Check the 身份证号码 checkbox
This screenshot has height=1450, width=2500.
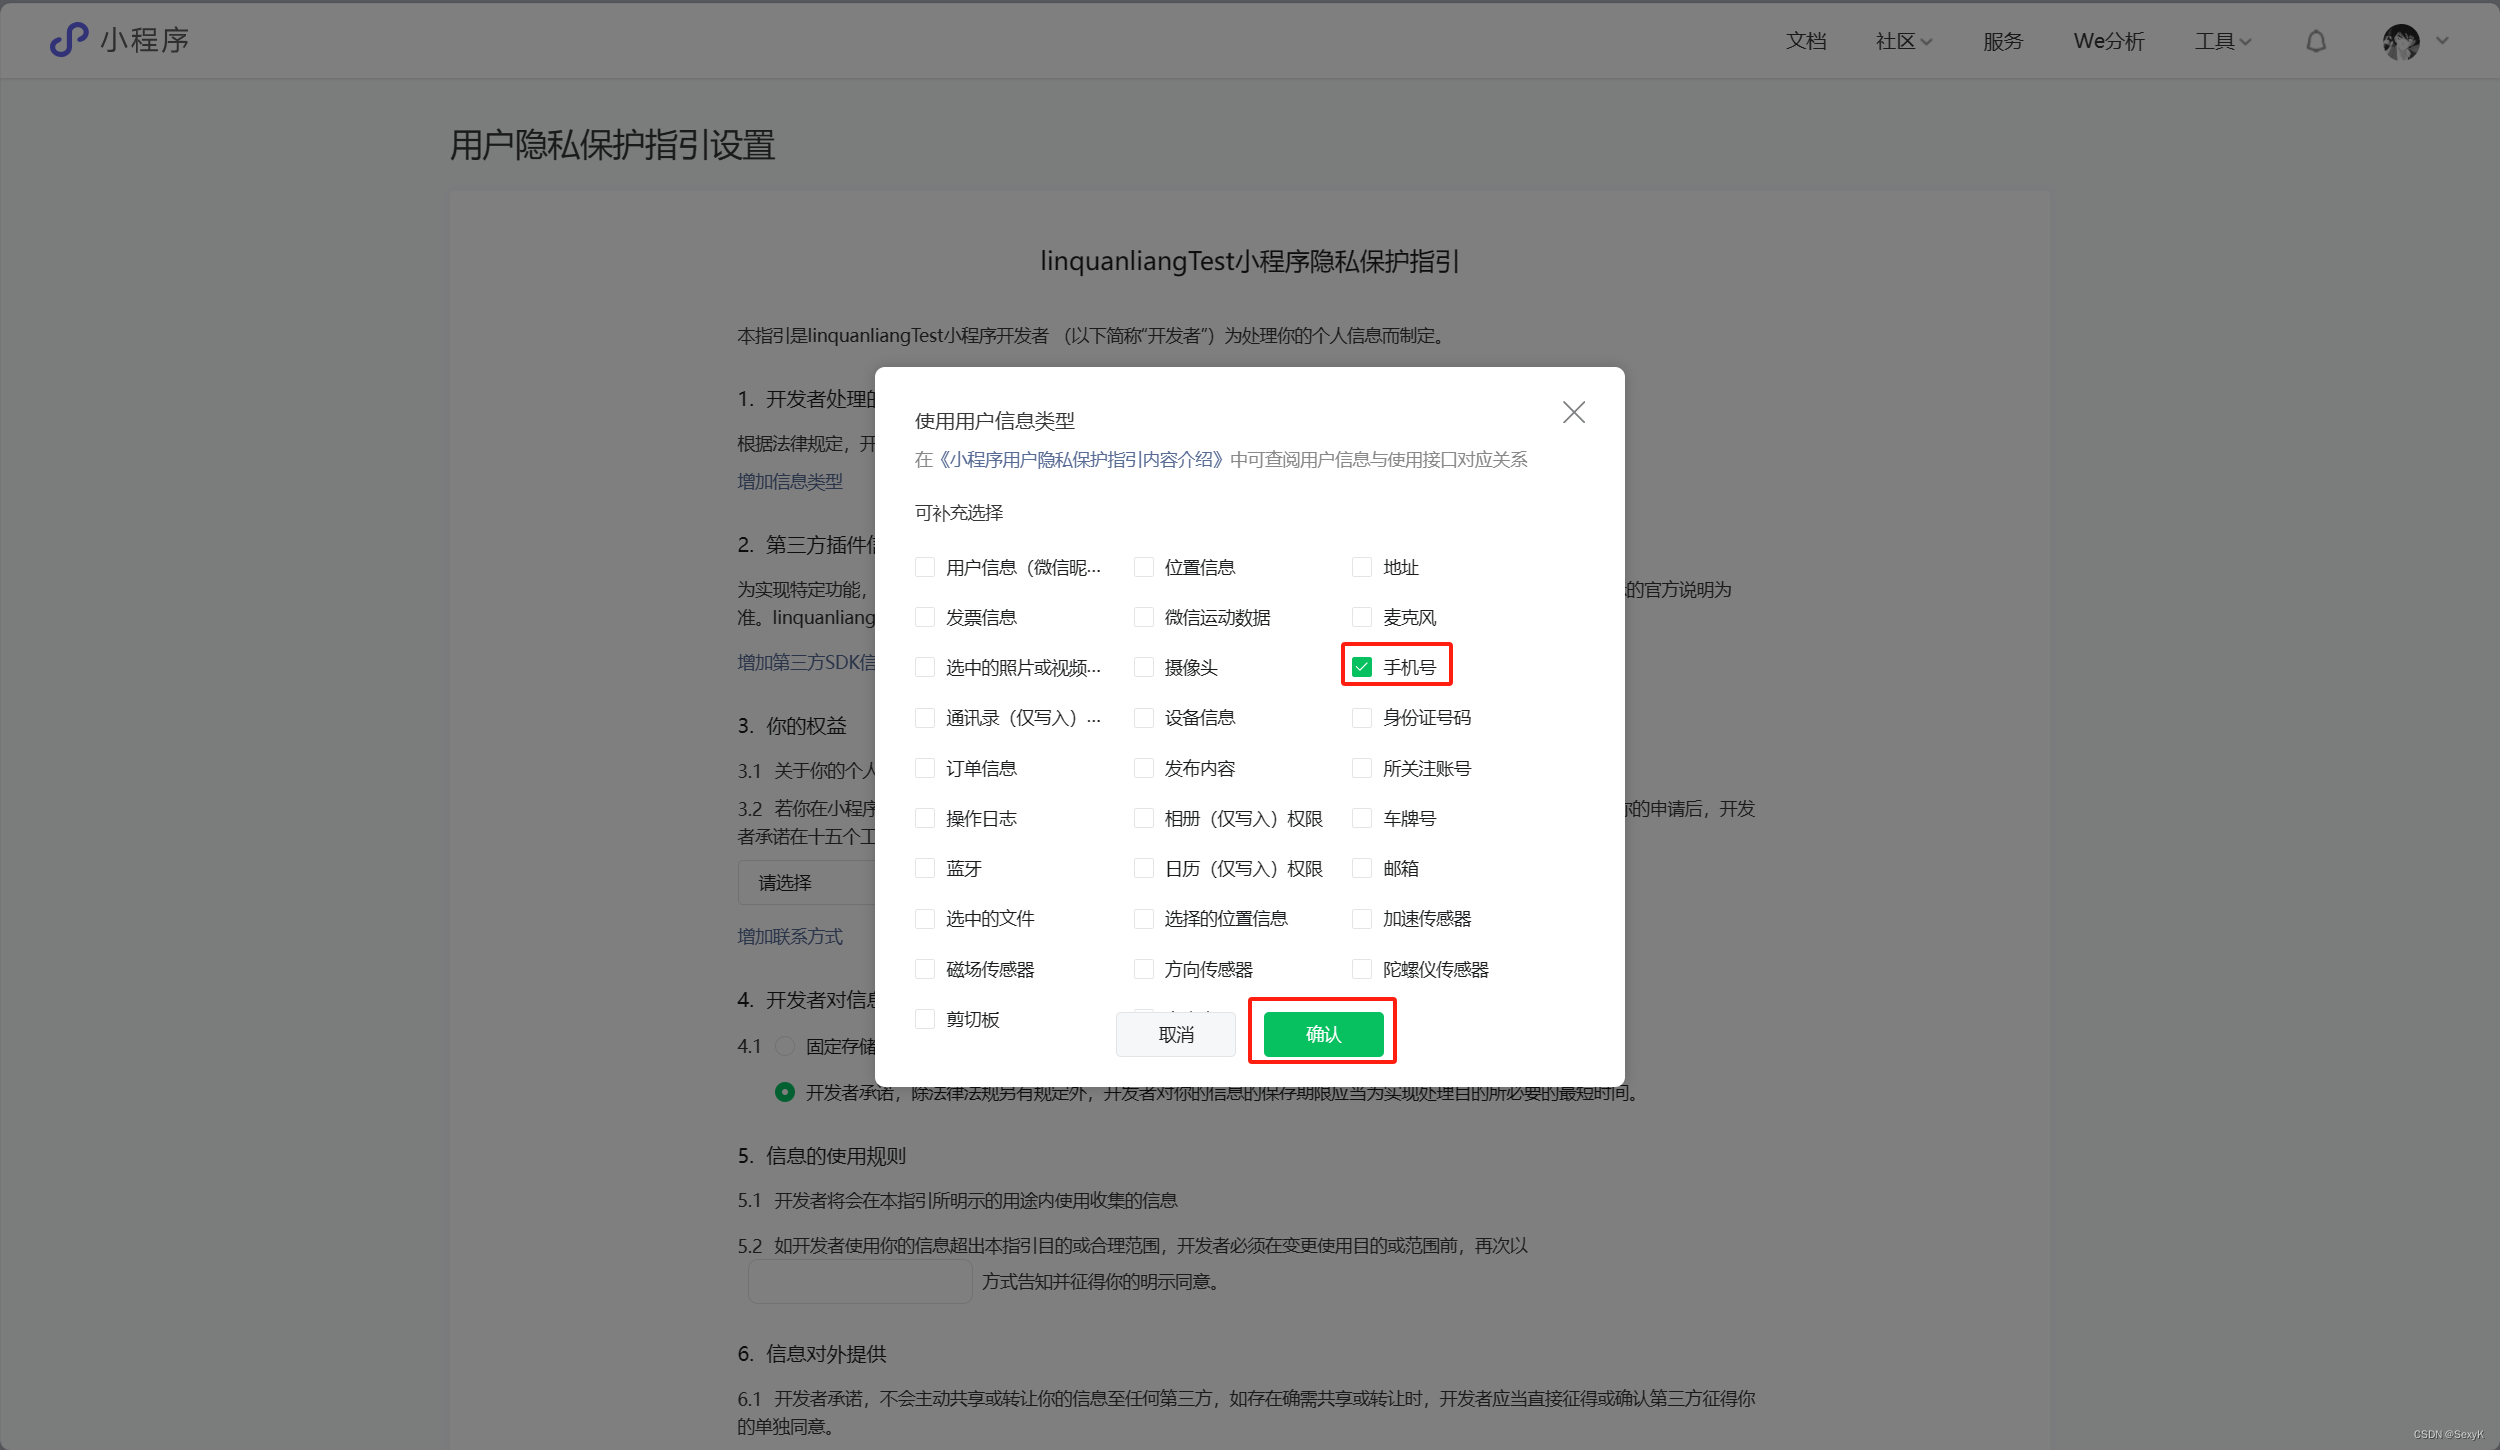point(1362,717)
